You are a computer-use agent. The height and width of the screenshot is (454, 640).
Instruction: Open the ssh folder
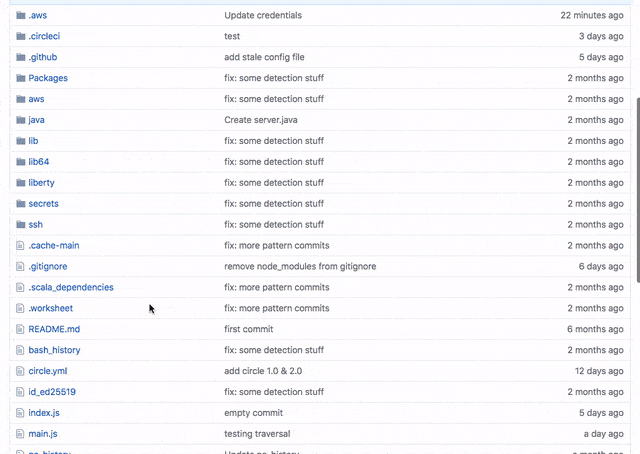click(x=36, y=225)
